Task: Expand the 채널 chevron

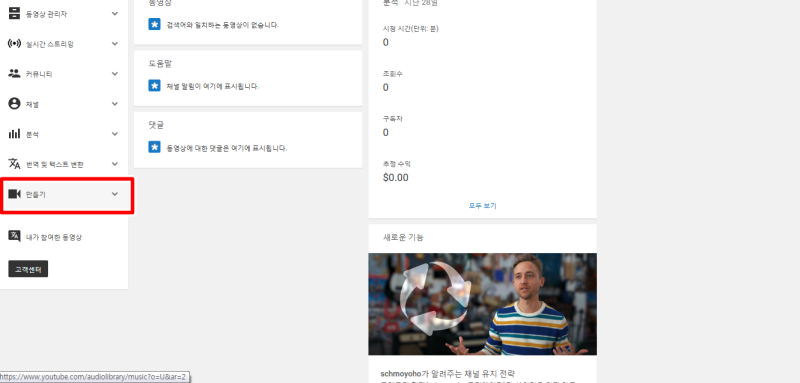Action: (x=115, y=104)
